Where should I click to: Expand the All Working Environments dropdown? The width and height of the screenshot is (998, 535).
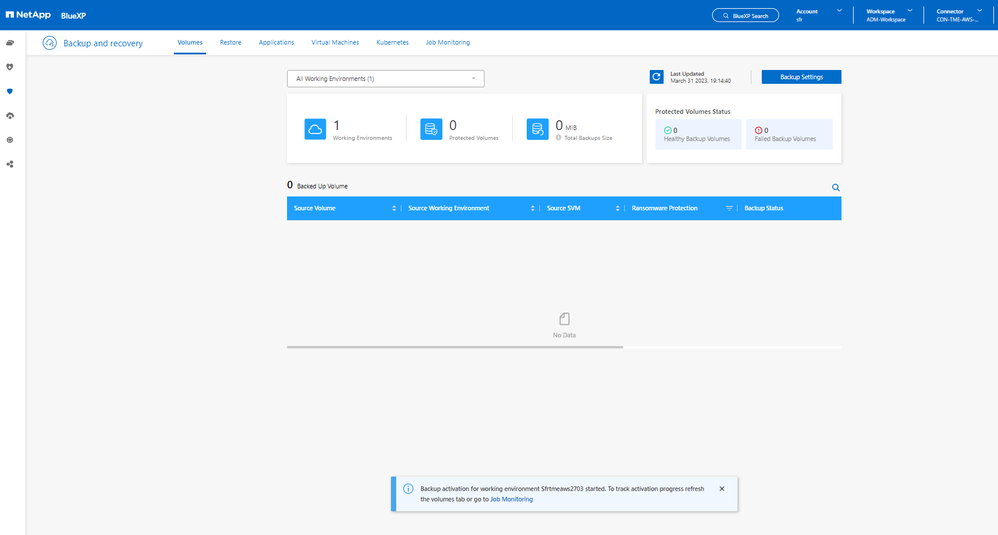pyautogui.click(x=385, y=78)
